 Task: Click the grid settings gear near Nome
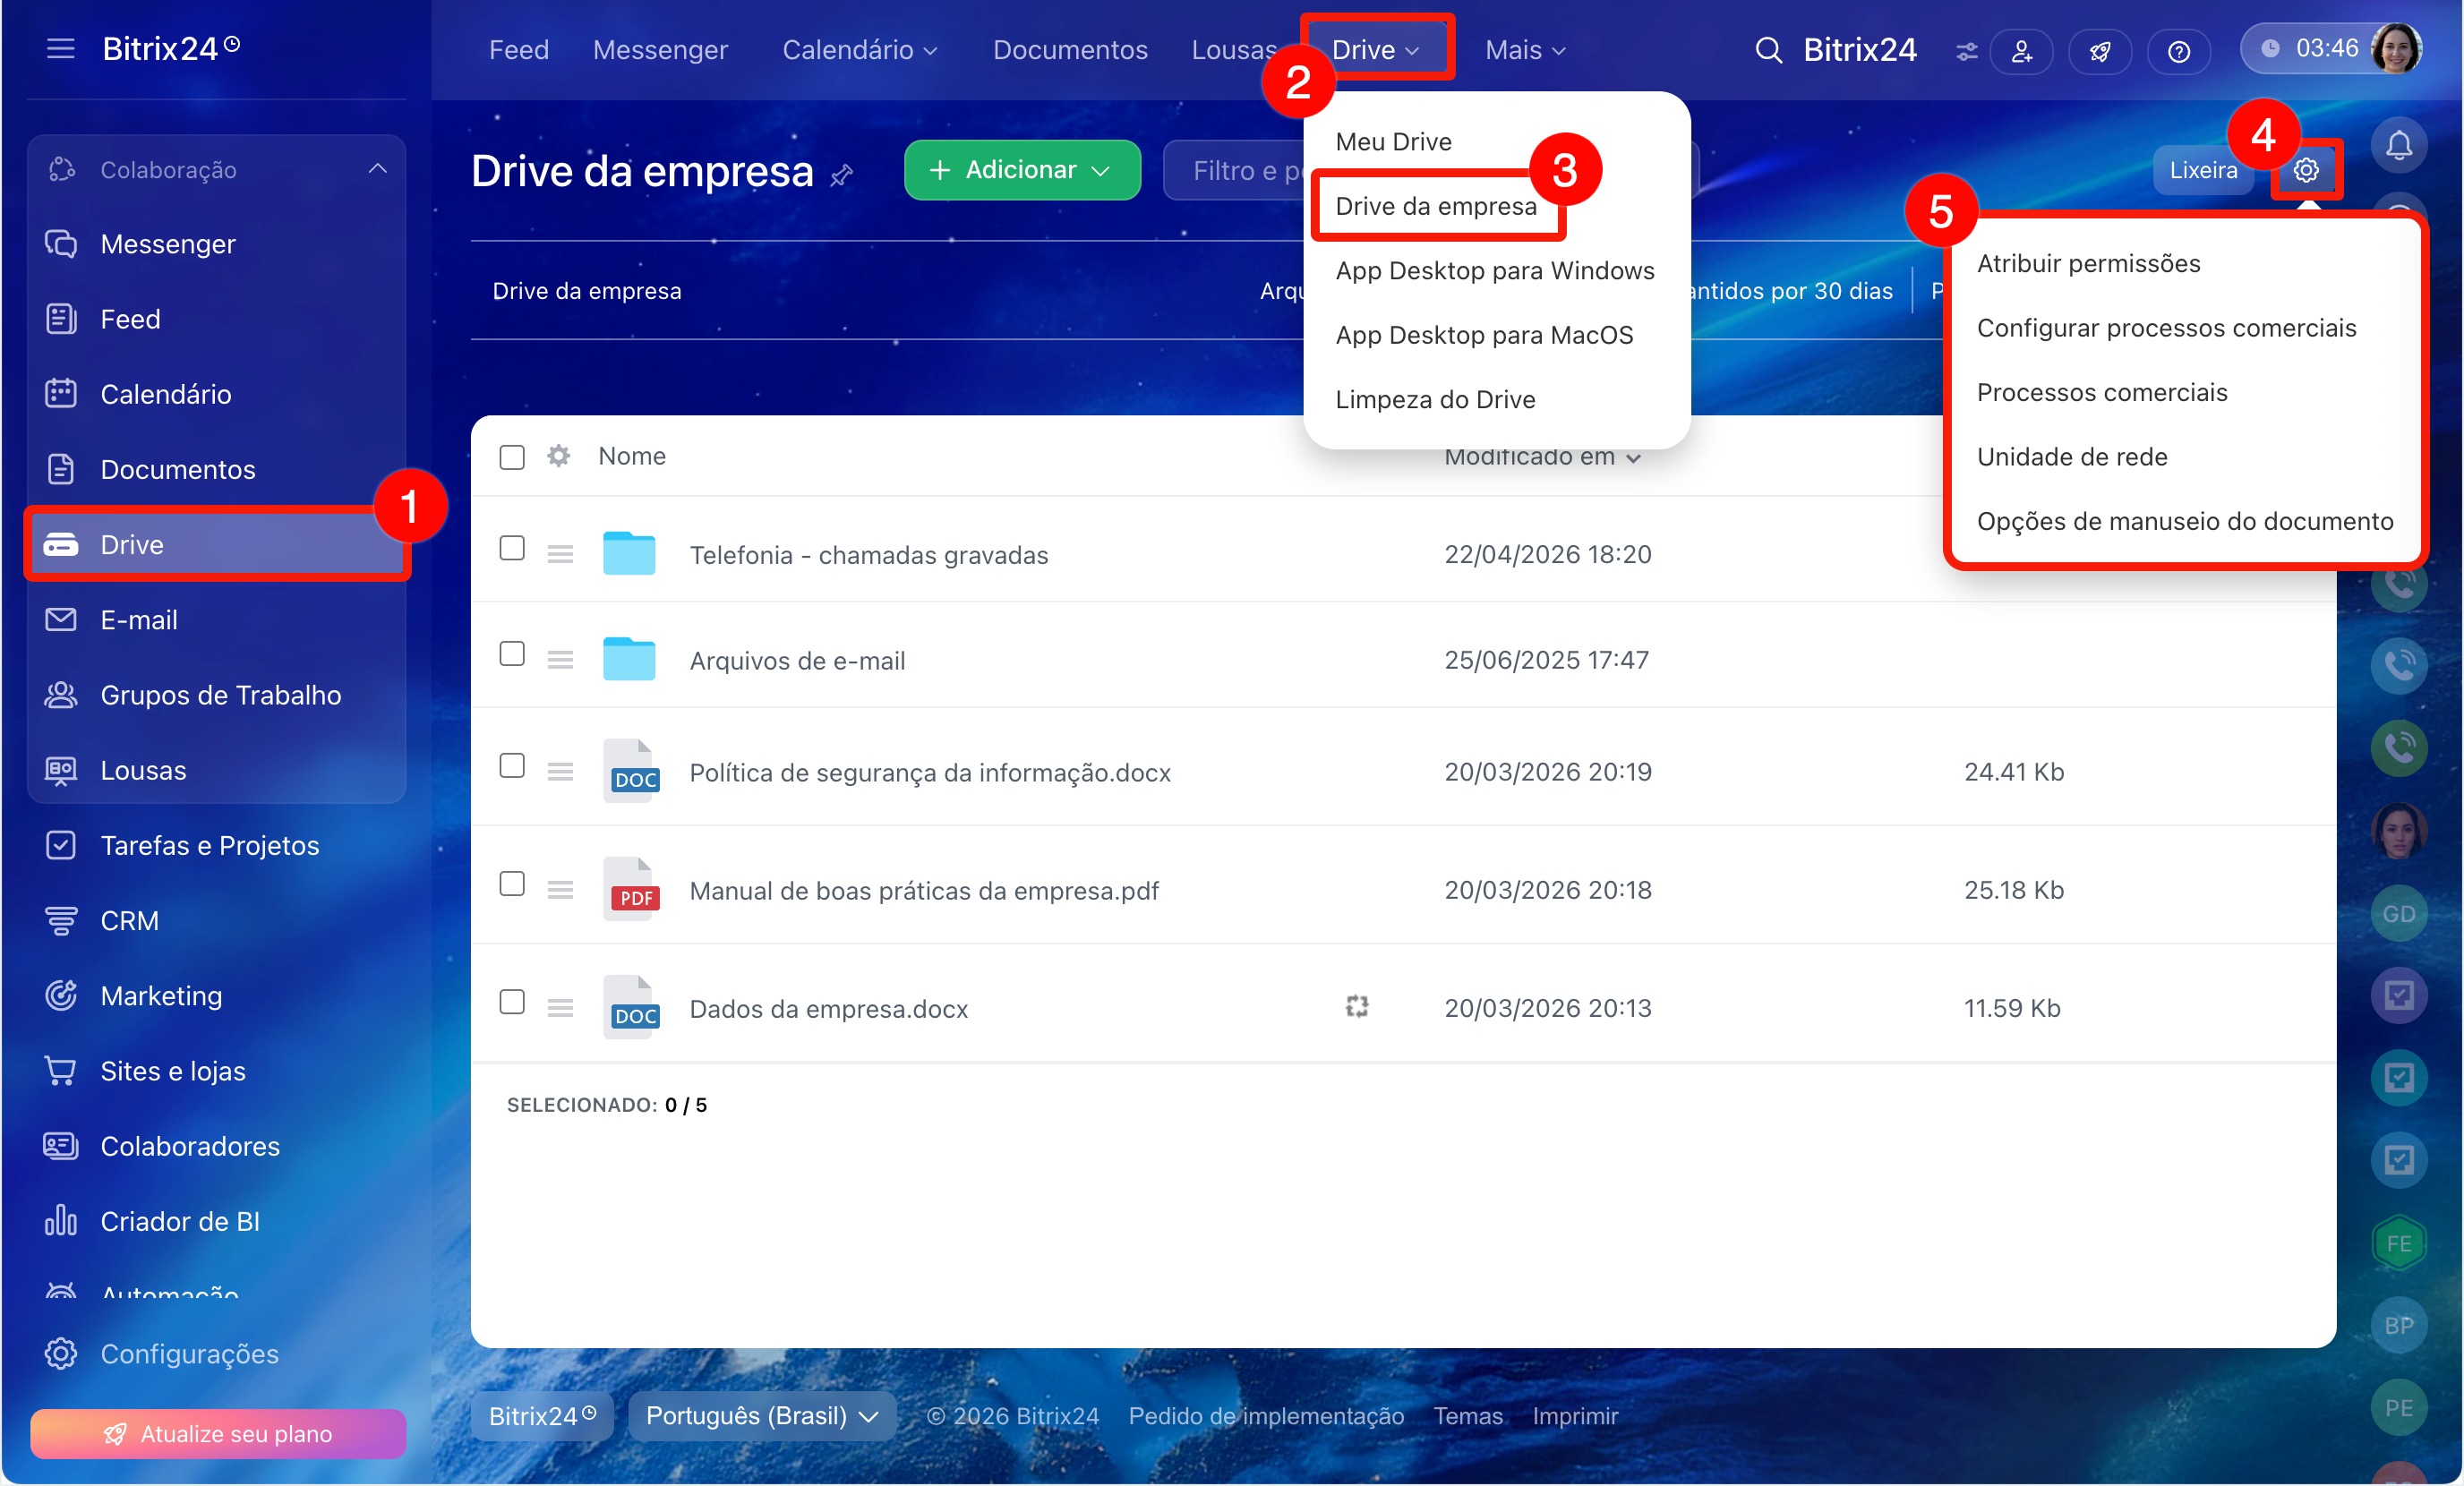pyautogui.click(x=558, y=456)
